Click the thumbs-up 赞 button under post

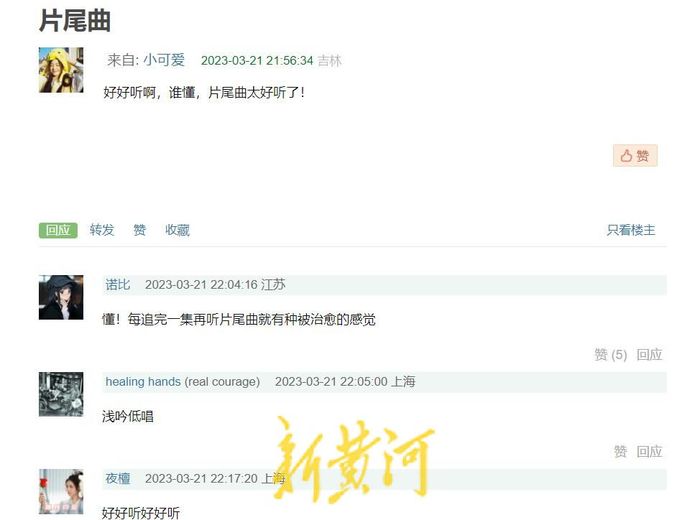(635, 155)
